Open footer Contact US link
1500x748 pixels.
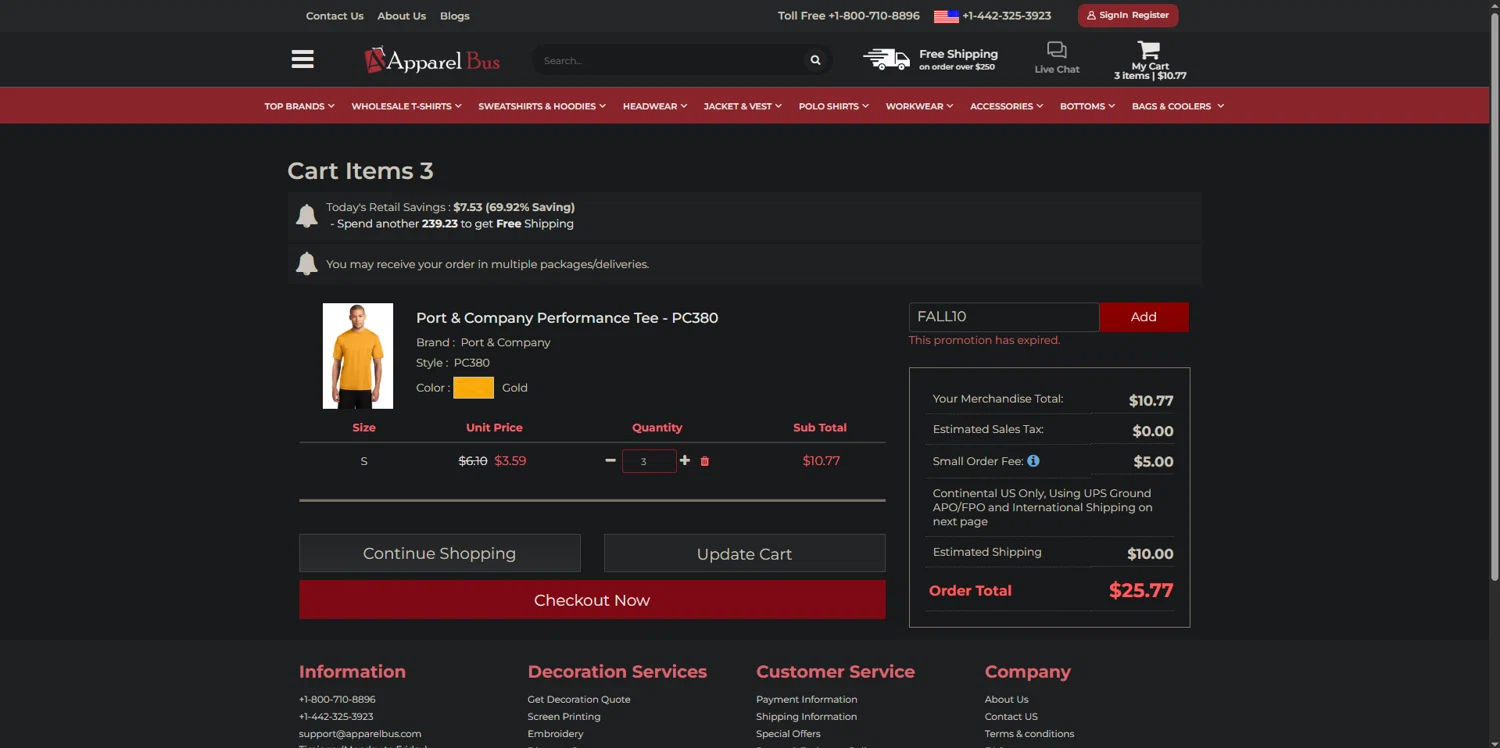1011,716
